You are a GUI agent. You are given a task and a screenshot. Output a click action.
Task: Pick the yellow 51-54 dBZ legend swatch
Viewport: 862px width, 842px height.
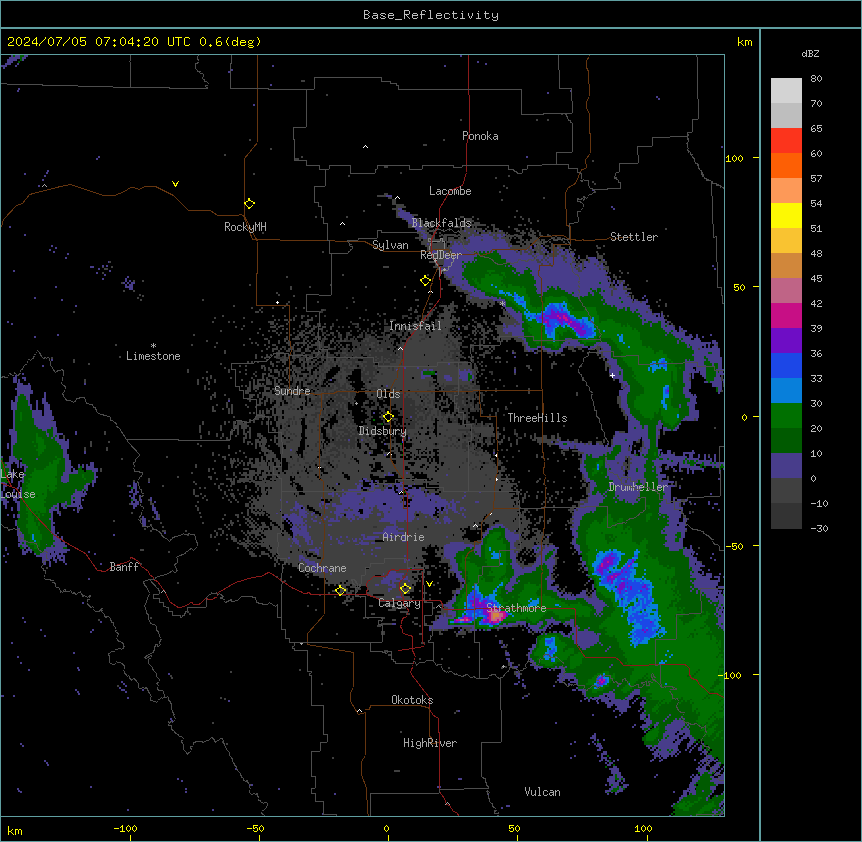point(786,215)
